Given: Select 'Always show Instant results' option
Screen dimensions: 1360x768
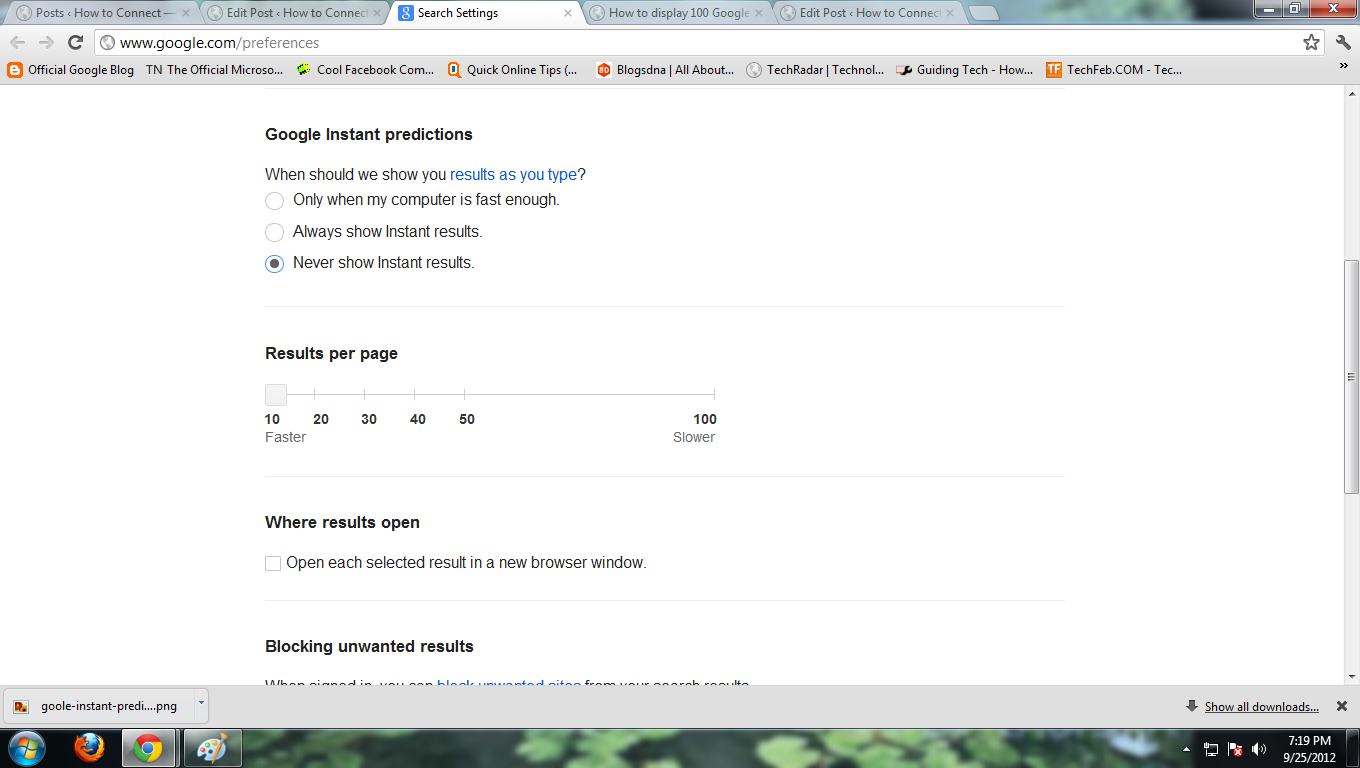Looking at the screenshot, I should click(x=274, y=233).
